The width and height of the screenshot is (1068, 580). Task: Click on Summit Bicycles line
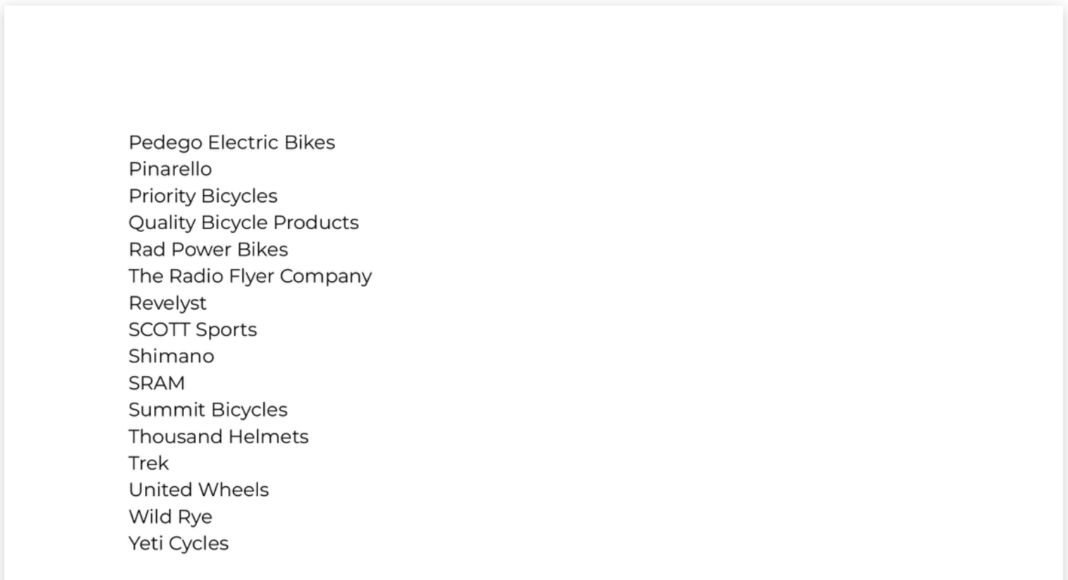[x=207, y=410]
